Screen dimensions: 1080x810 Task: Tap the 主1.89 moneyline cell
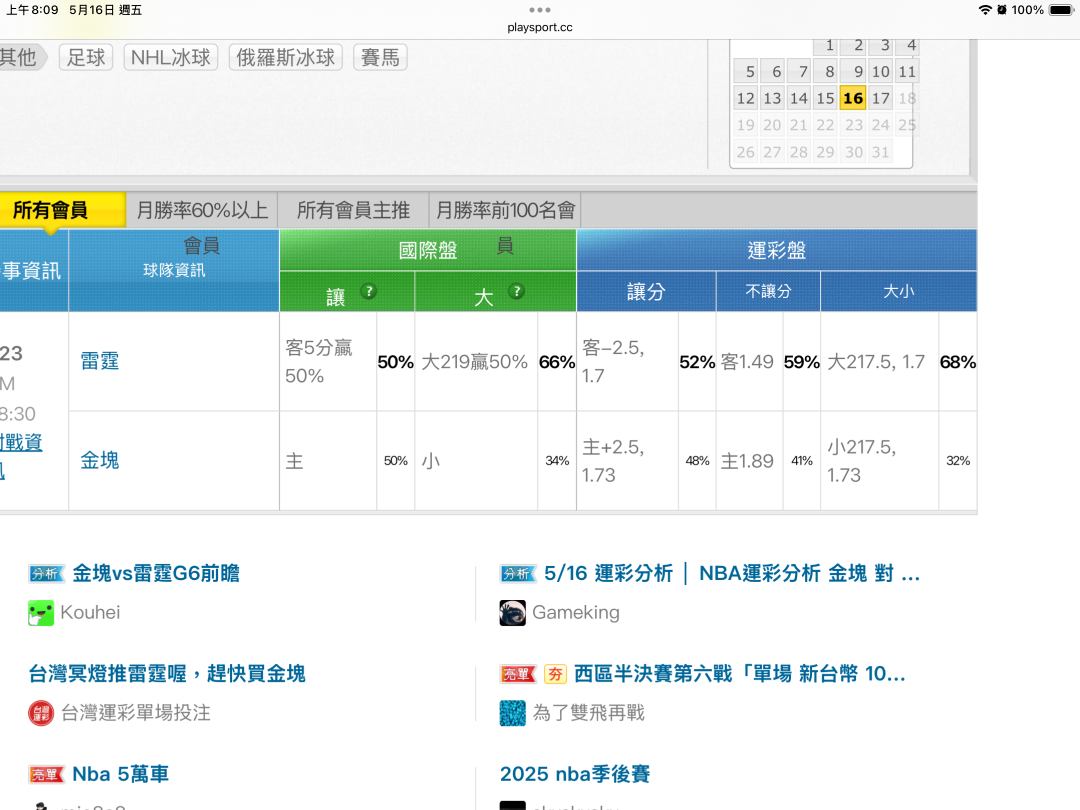click(749, 461)
